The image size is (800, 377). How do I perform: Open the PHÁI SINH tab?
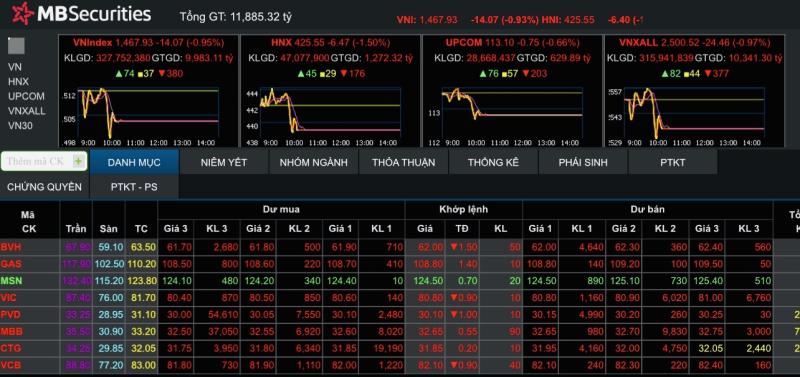(583, 162)
